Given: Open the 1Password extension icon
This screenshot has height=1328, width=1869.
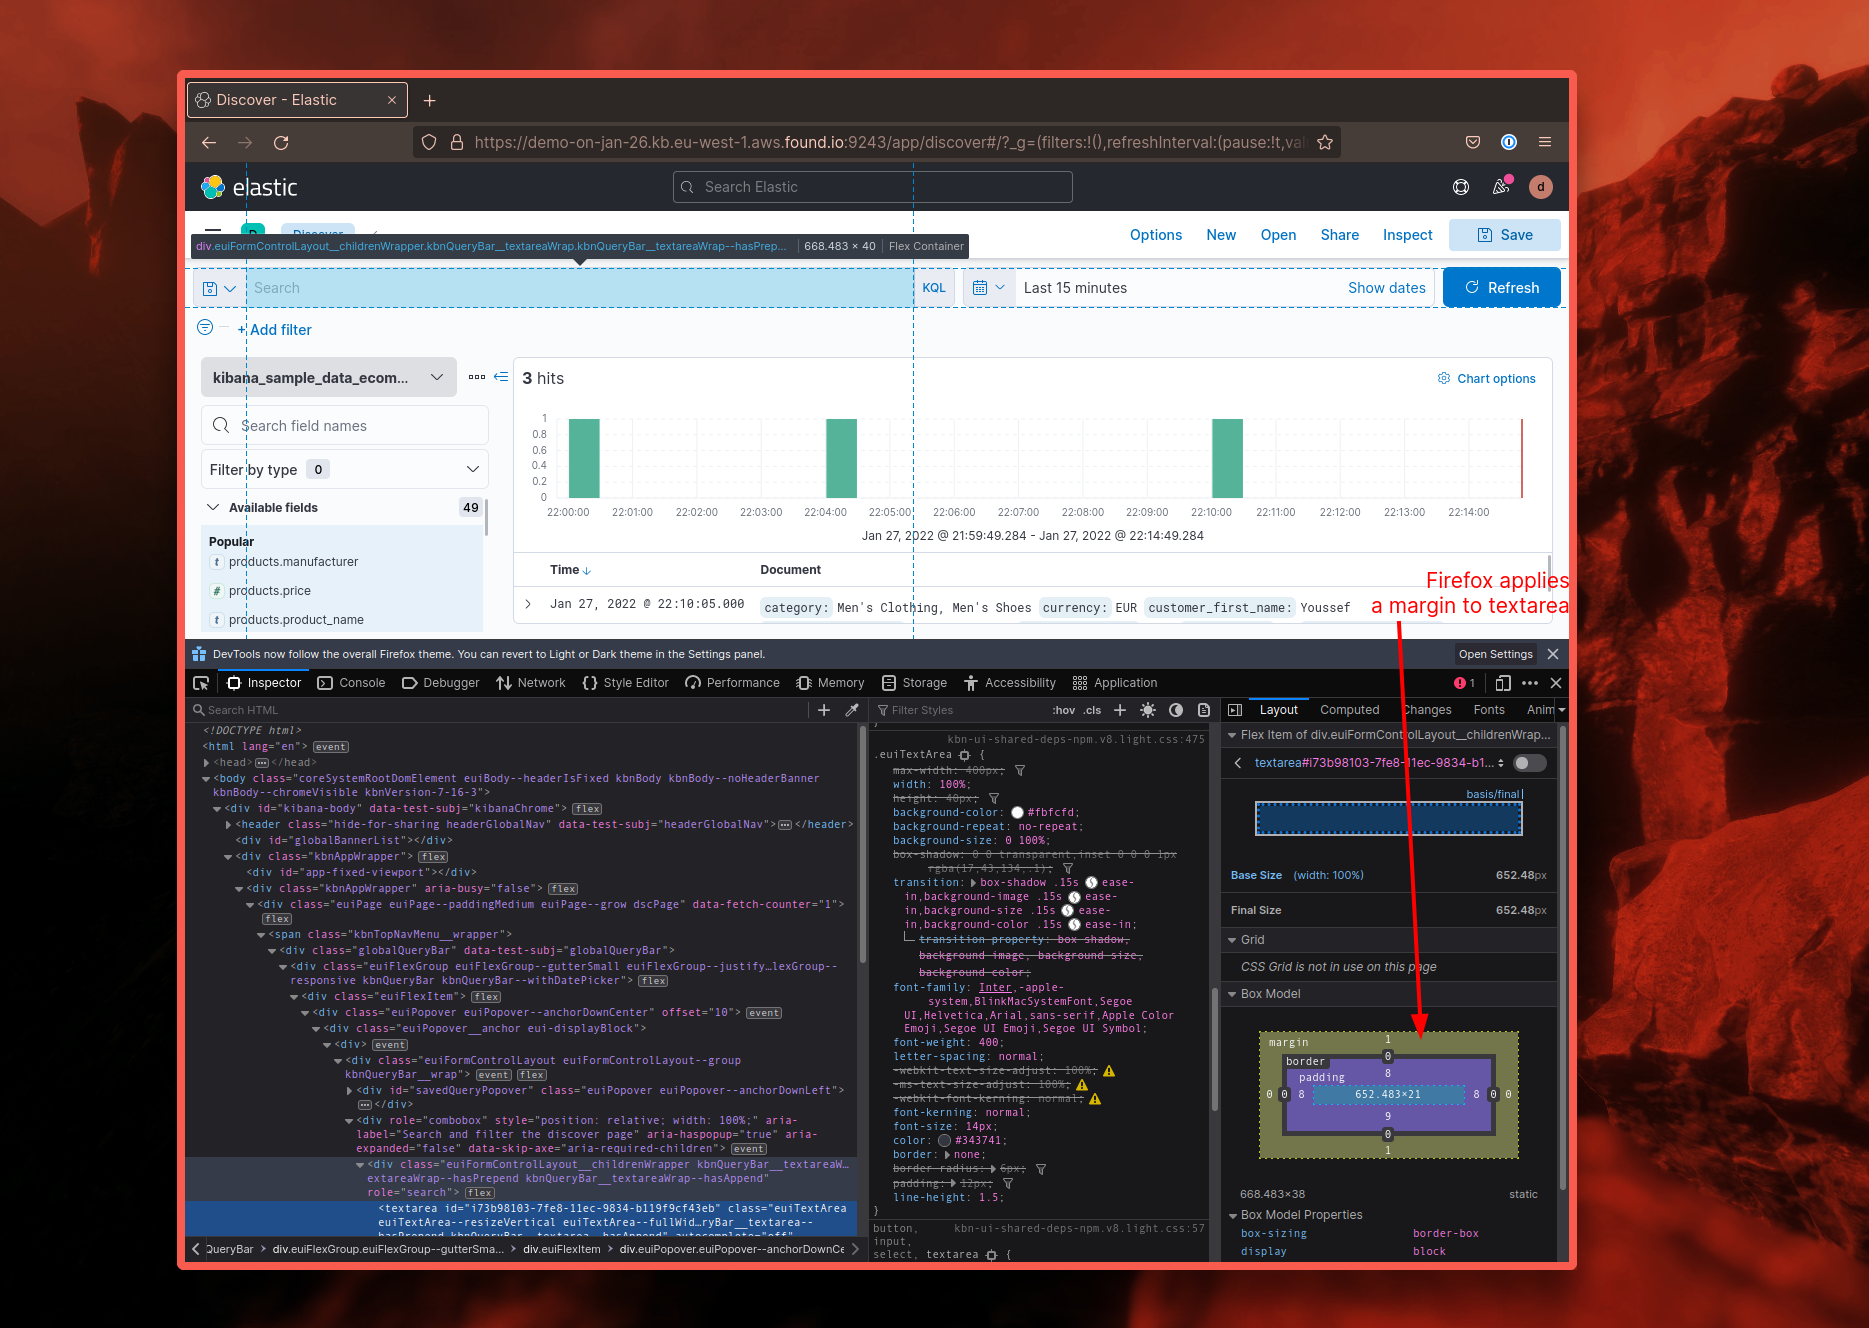Looking at the screenshot, I should click(1509, 142).
